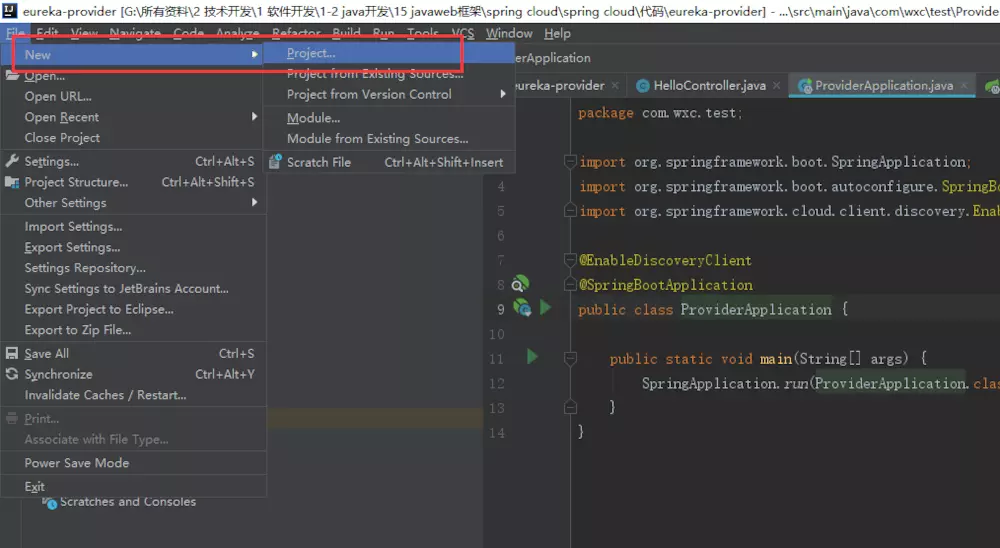The image size is (1000, 548).
Task: Toggle Power Save Mode
Action: coord(133,463)
